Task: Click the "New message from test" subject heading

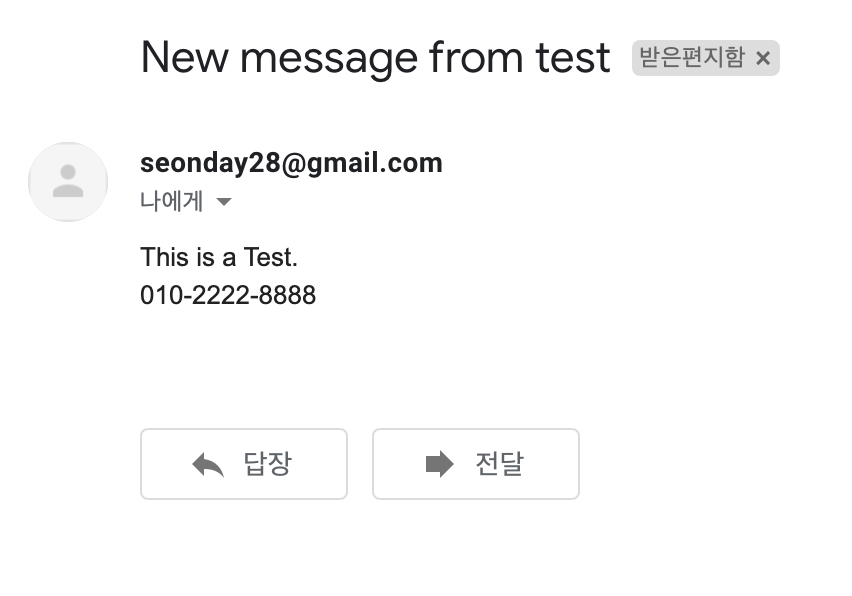Action: coord(375,58)
